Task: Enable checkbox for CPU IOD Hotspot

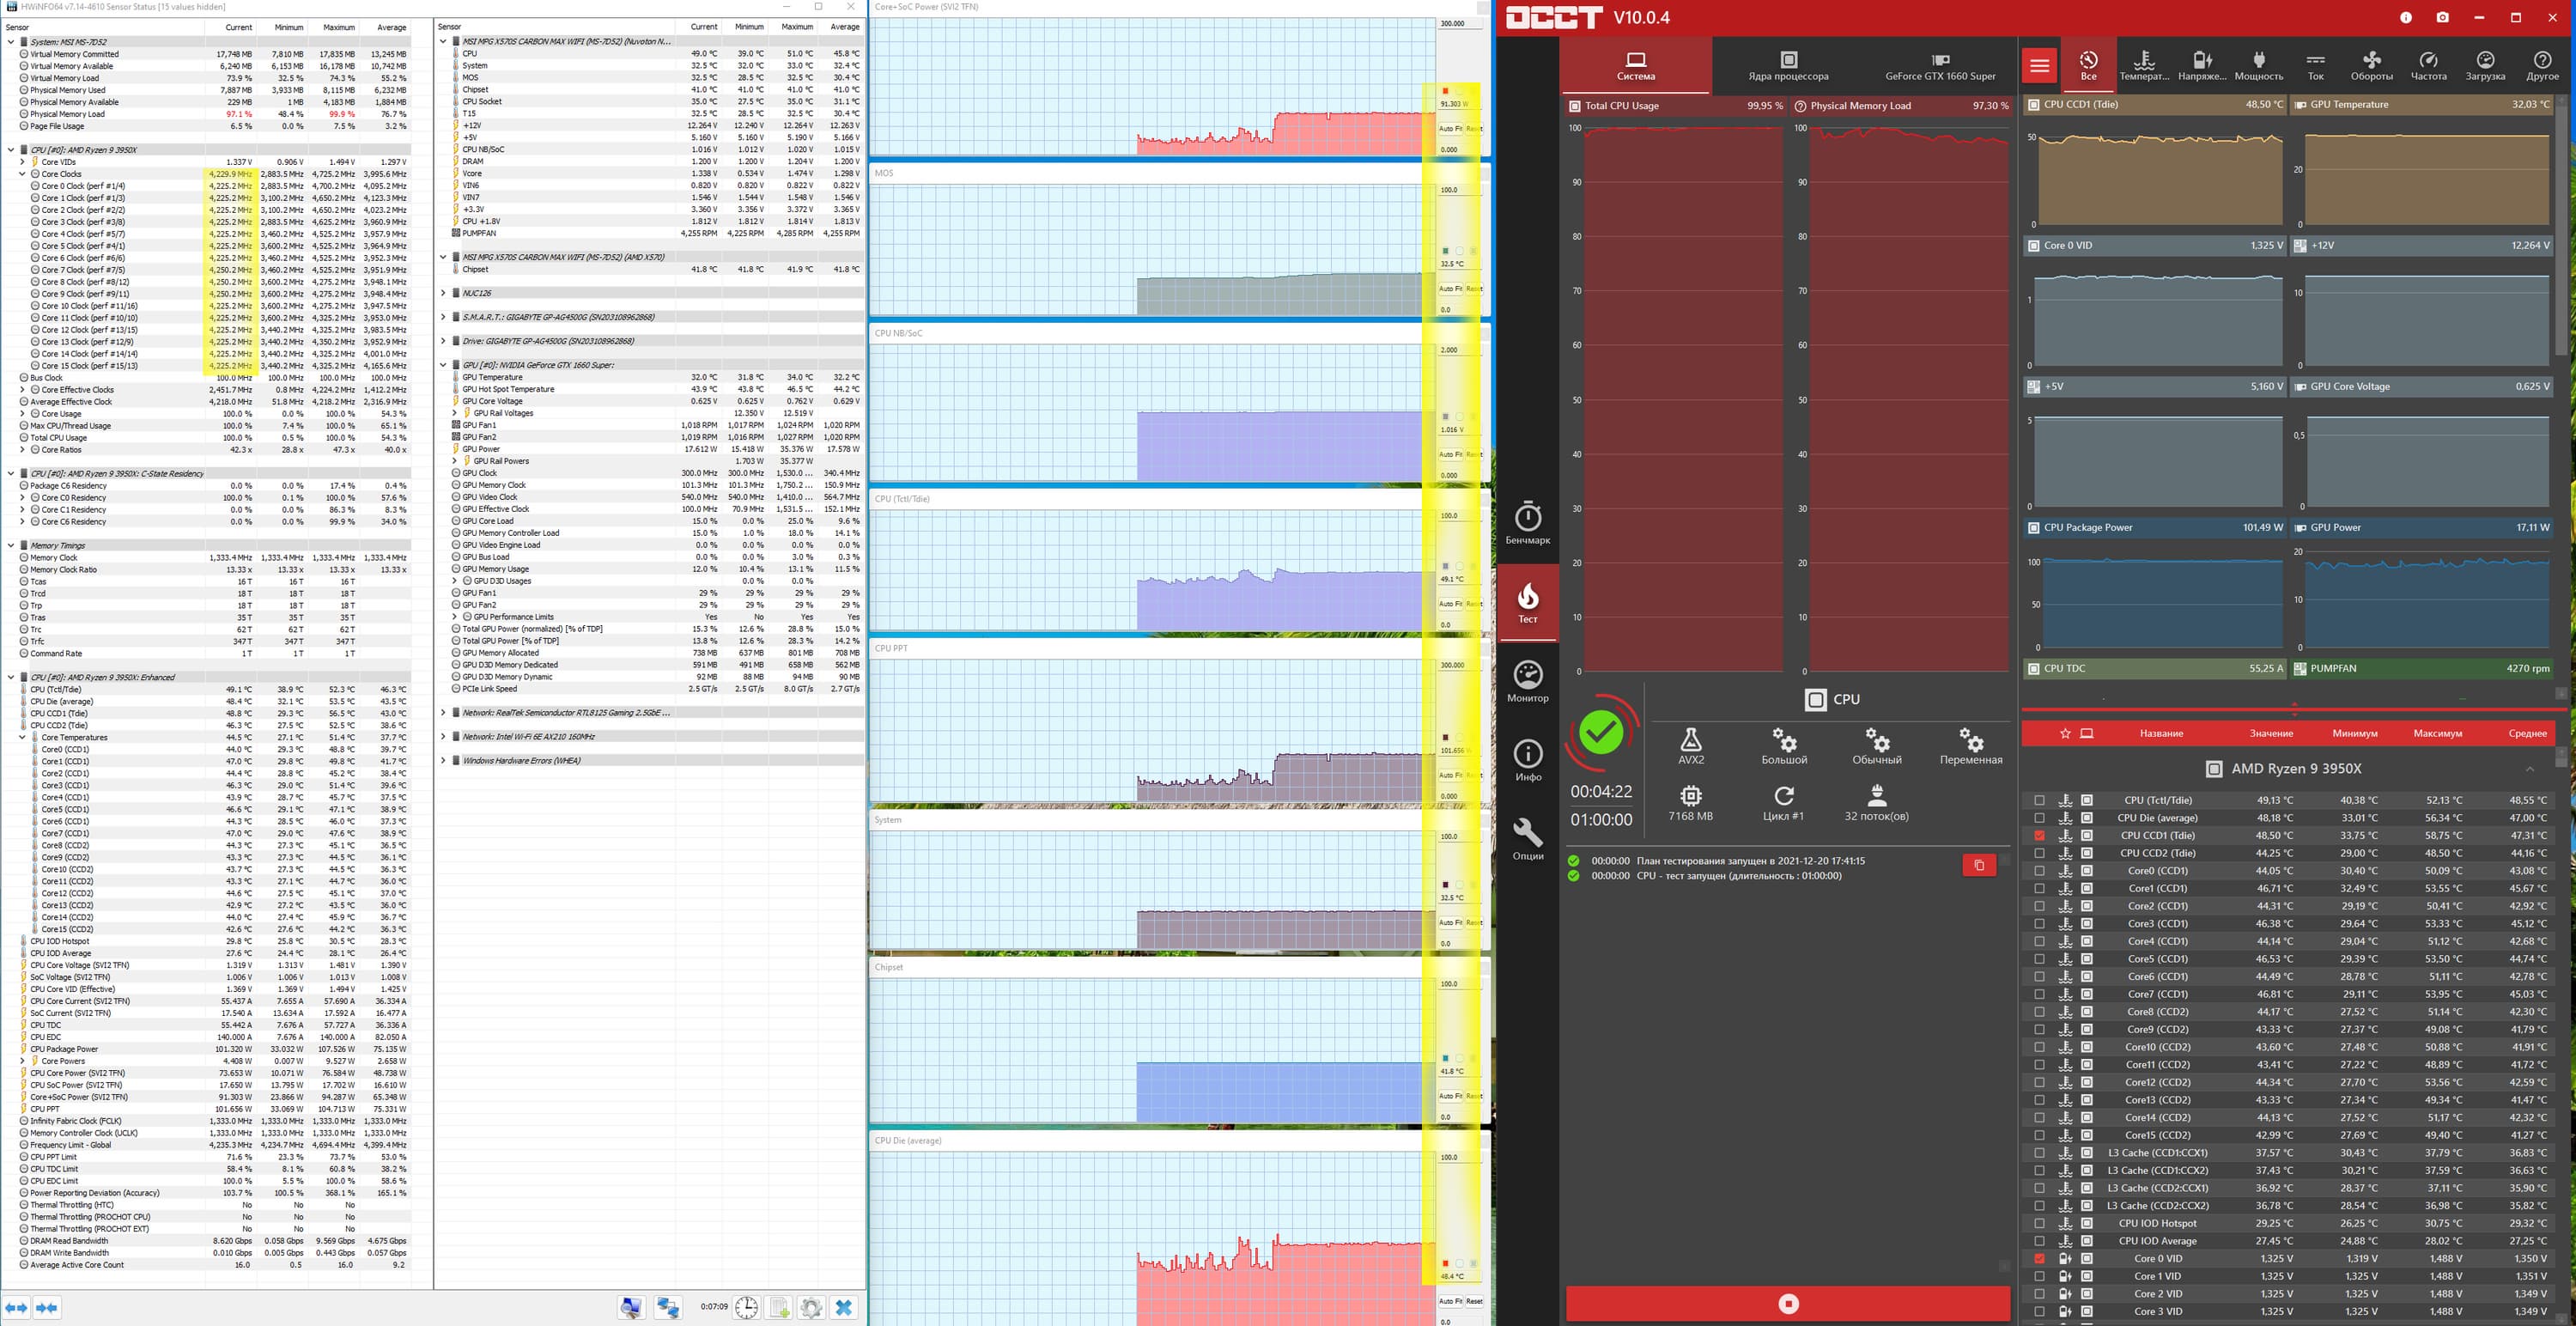Action: coord(2039,1223)
